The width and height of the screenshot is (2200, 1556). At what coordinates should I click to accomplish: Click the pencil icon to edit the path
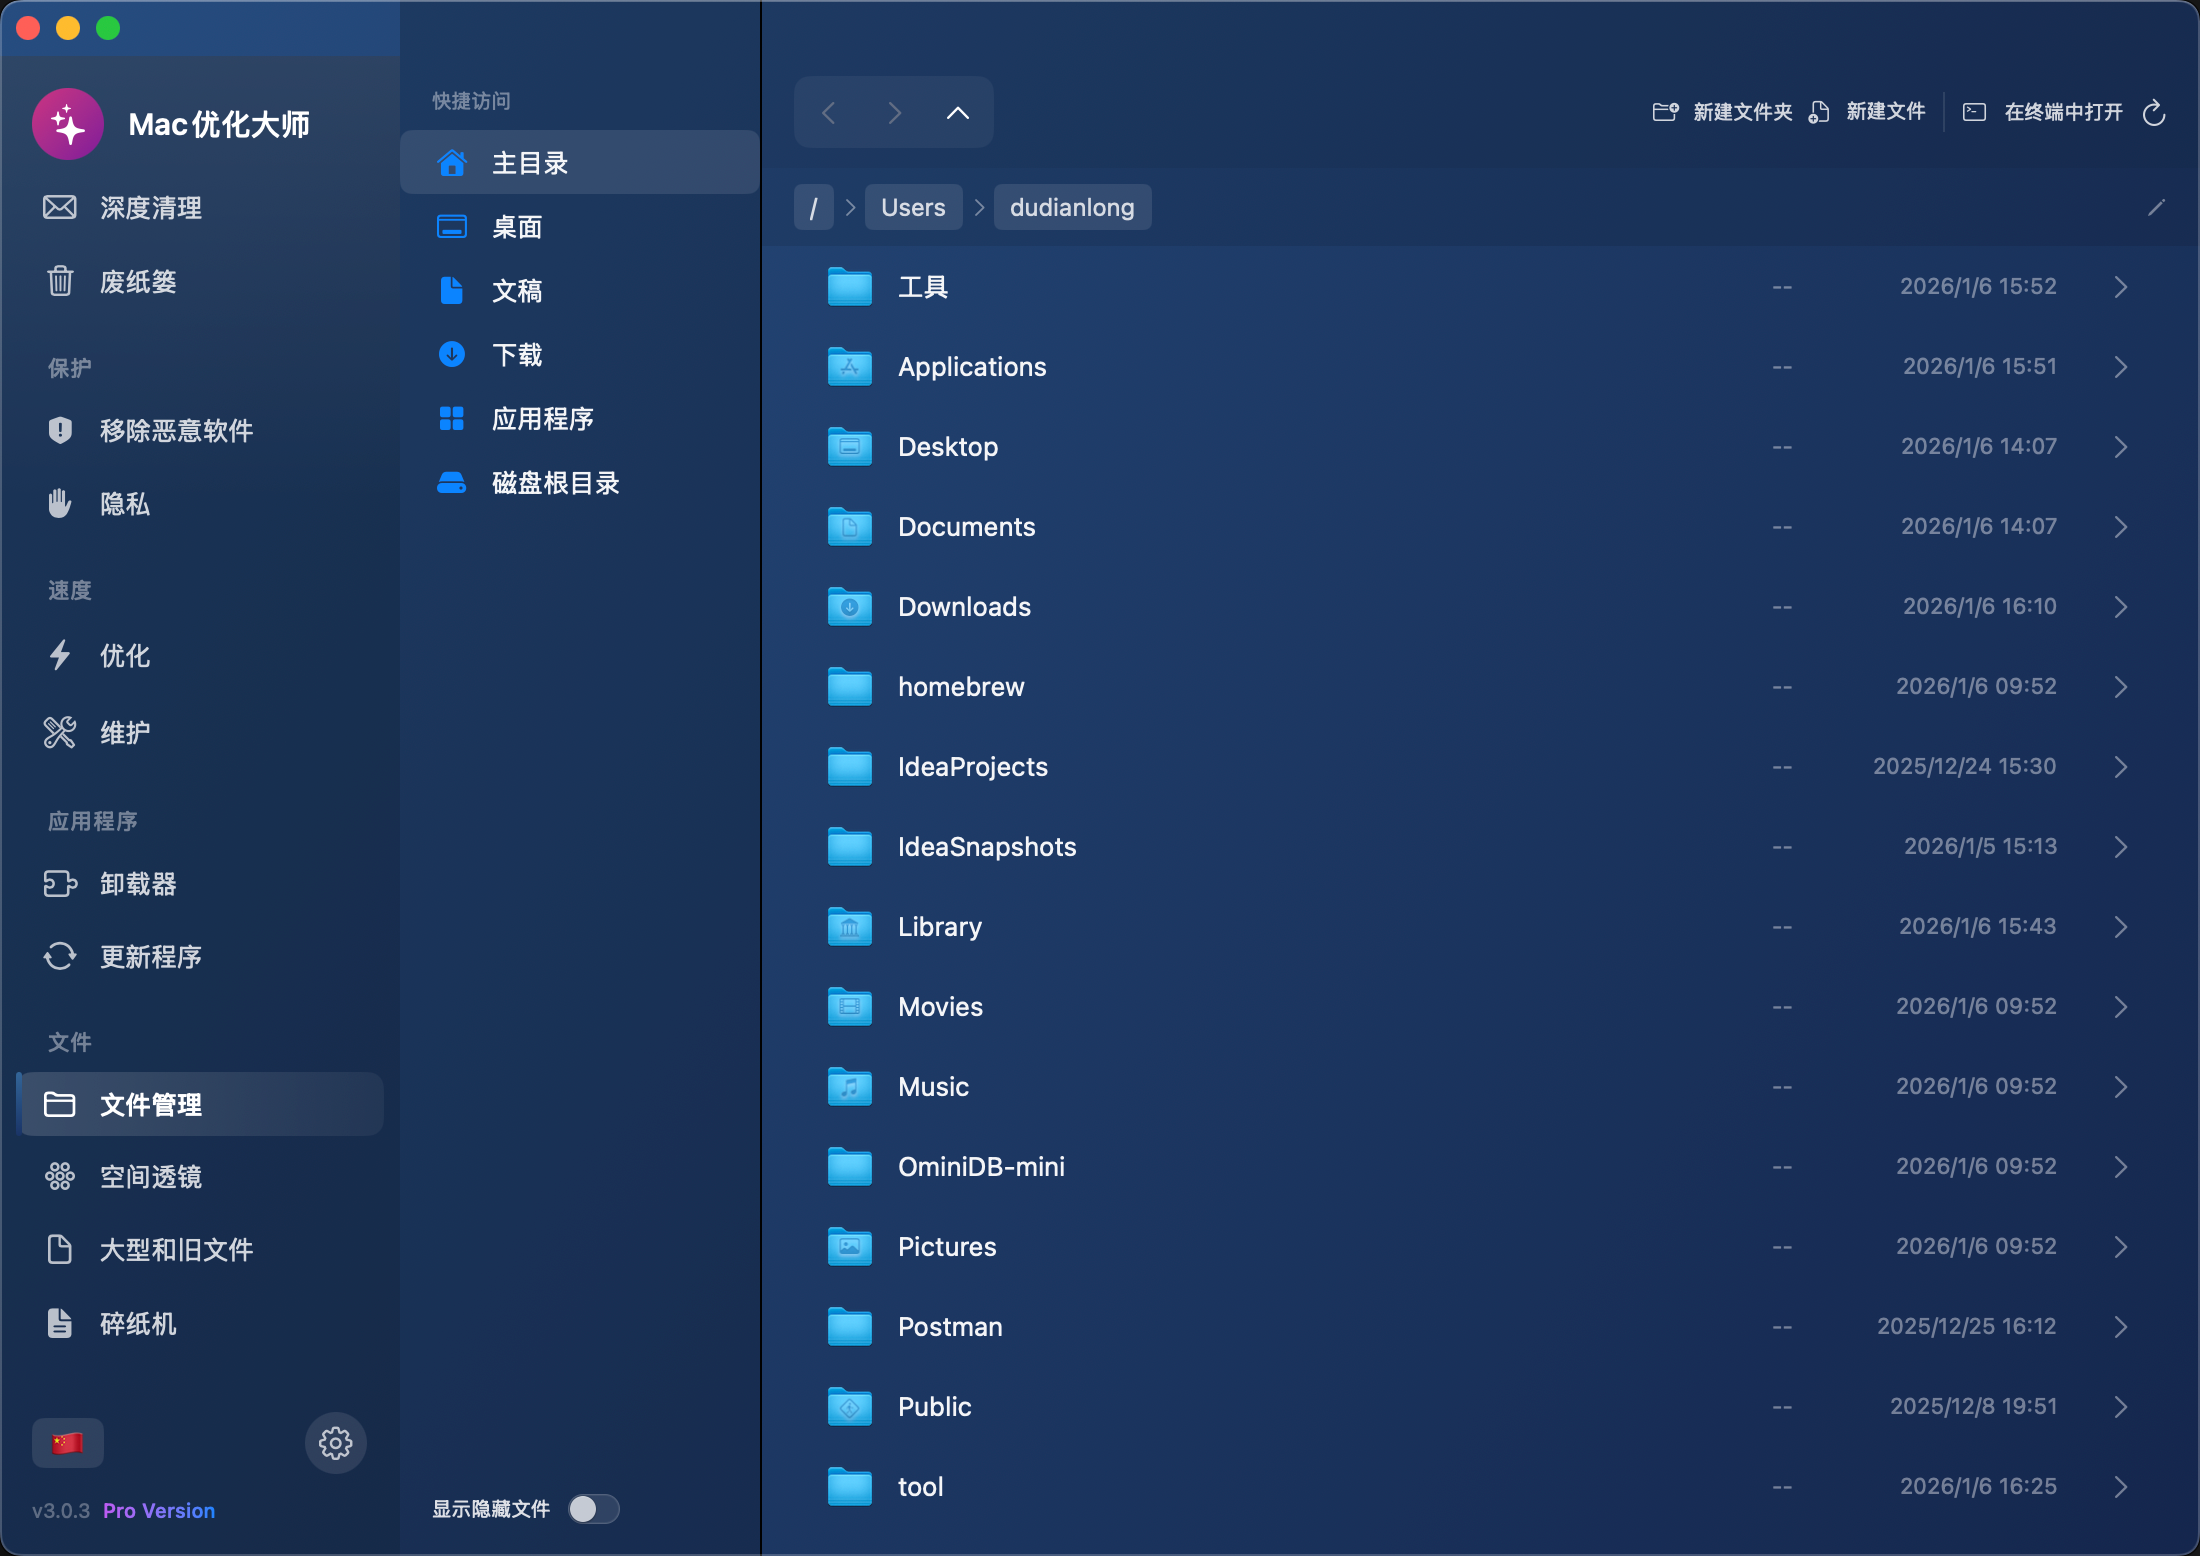click(2156, 207)
